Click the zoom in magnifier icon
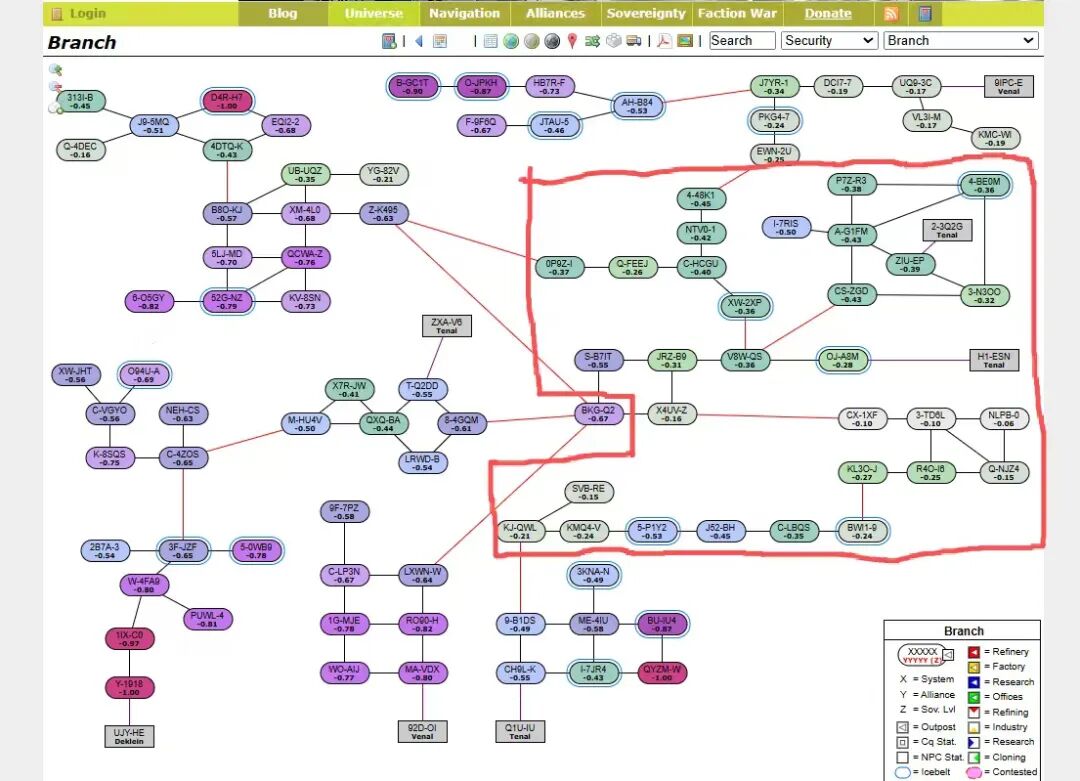Viewport: 1080px width, 781px height. pos(55,70)
